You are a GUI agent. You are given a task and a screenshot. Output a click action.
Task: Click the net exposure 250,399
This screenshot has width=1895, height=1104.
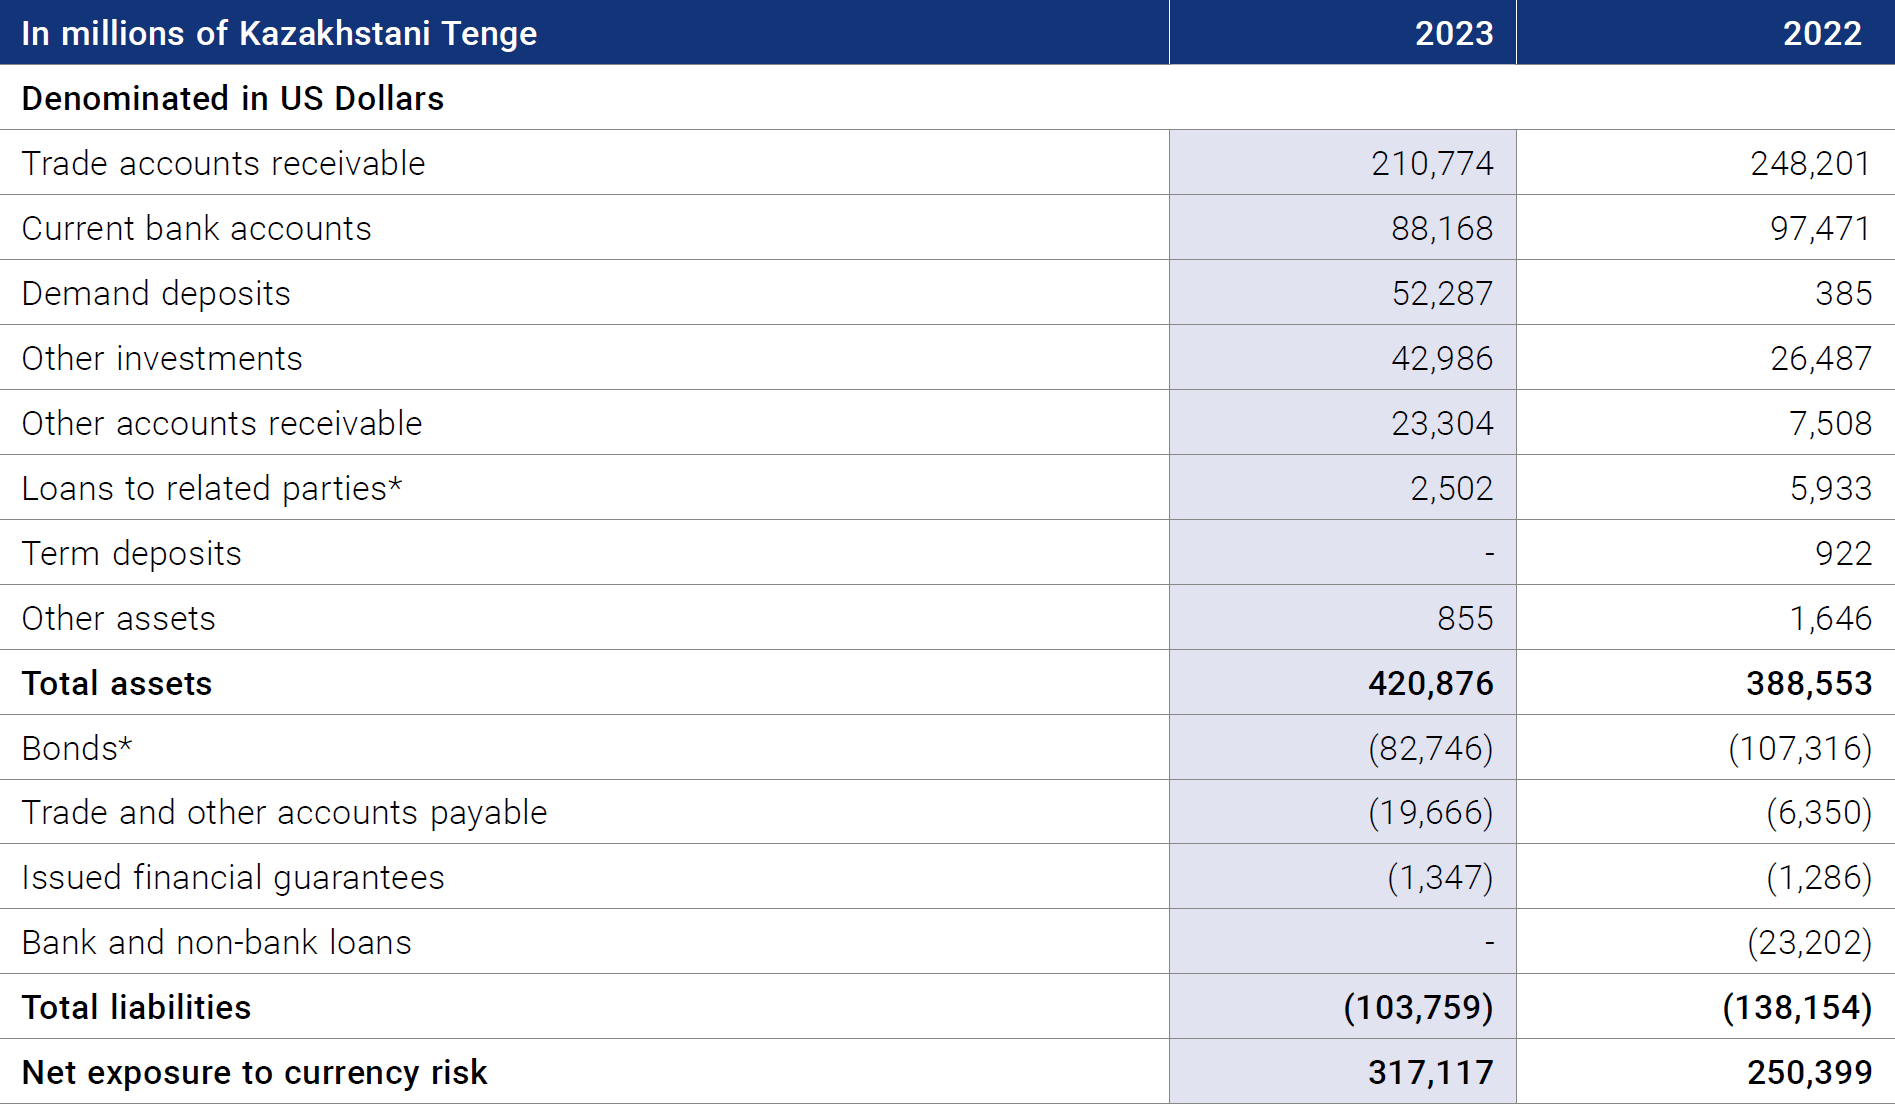point(1809,1073)
